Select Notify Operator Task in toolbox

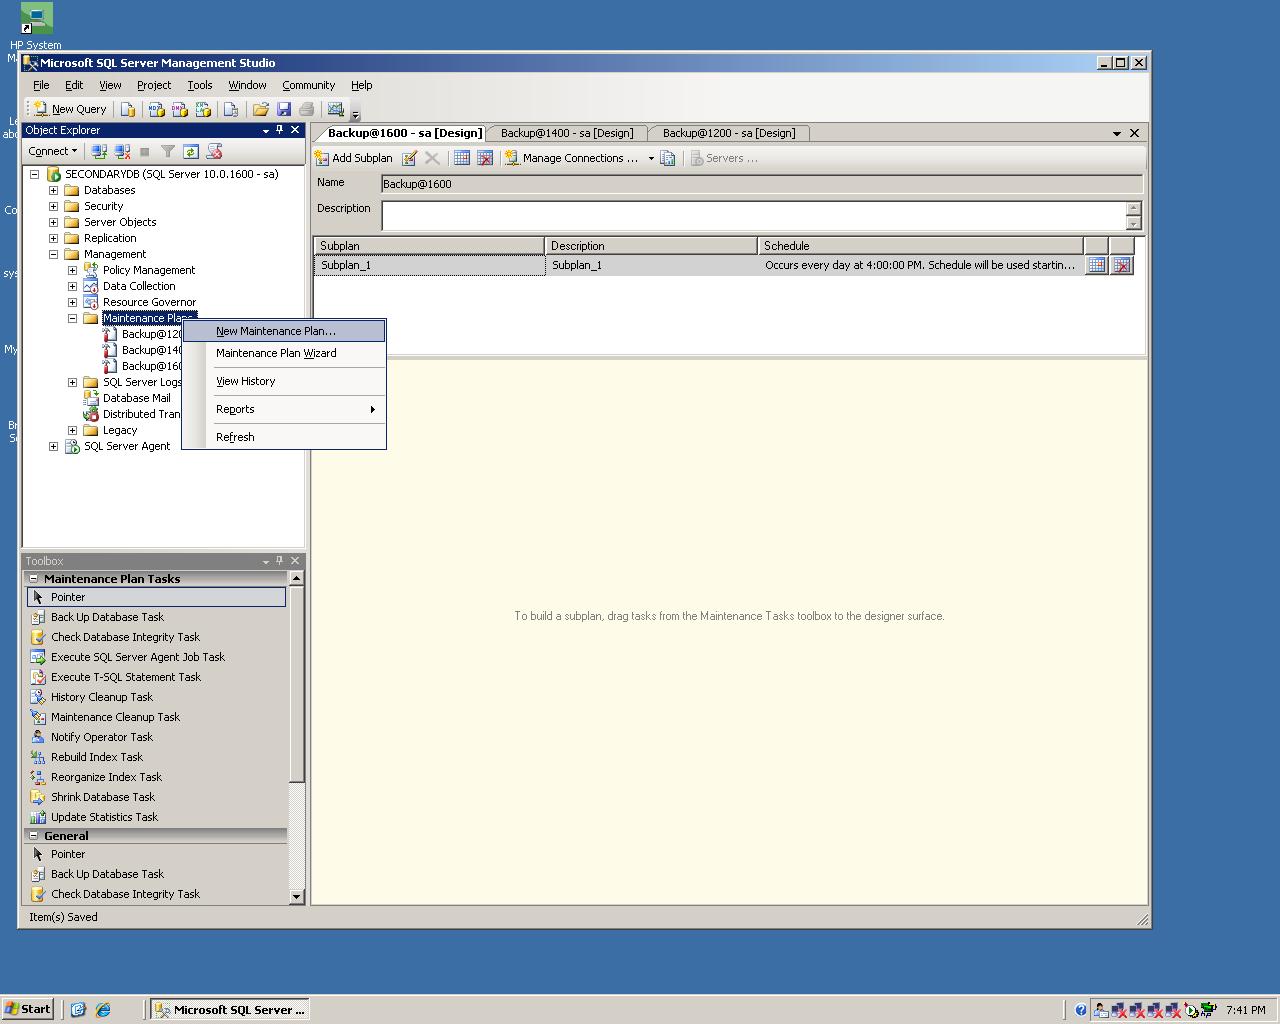(x=156, y=737)
